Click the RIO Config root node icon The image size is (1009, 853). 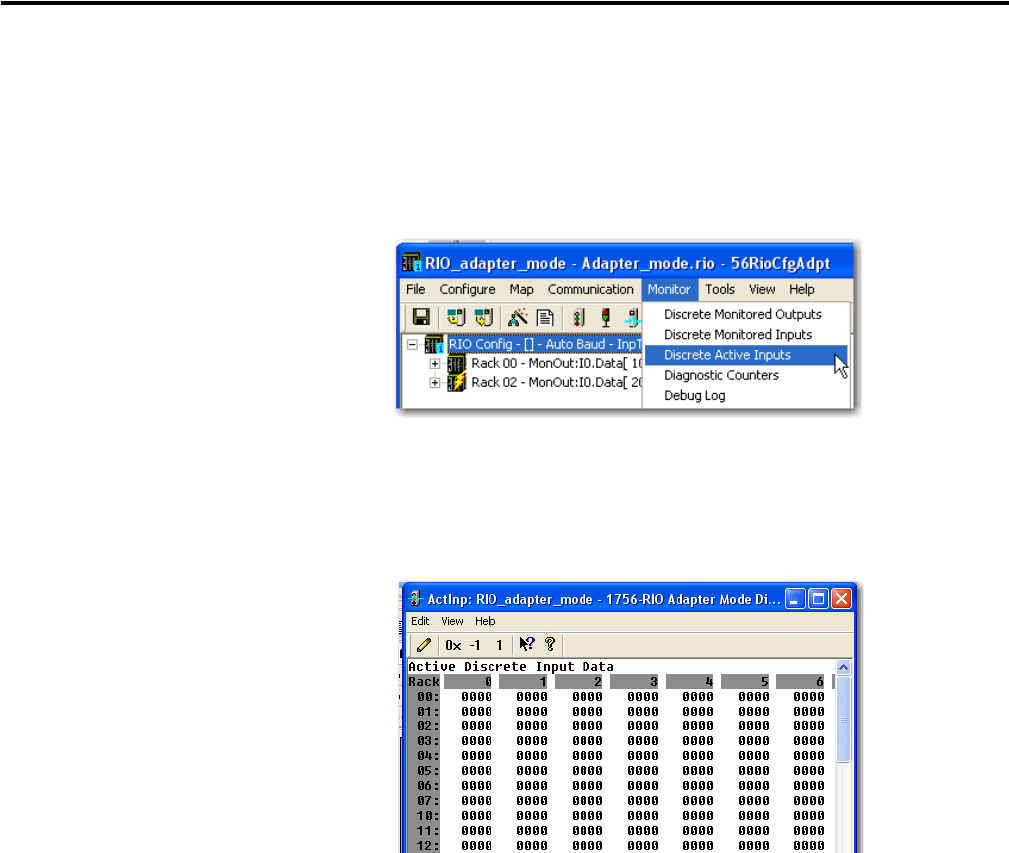click(x=434, y=344)
